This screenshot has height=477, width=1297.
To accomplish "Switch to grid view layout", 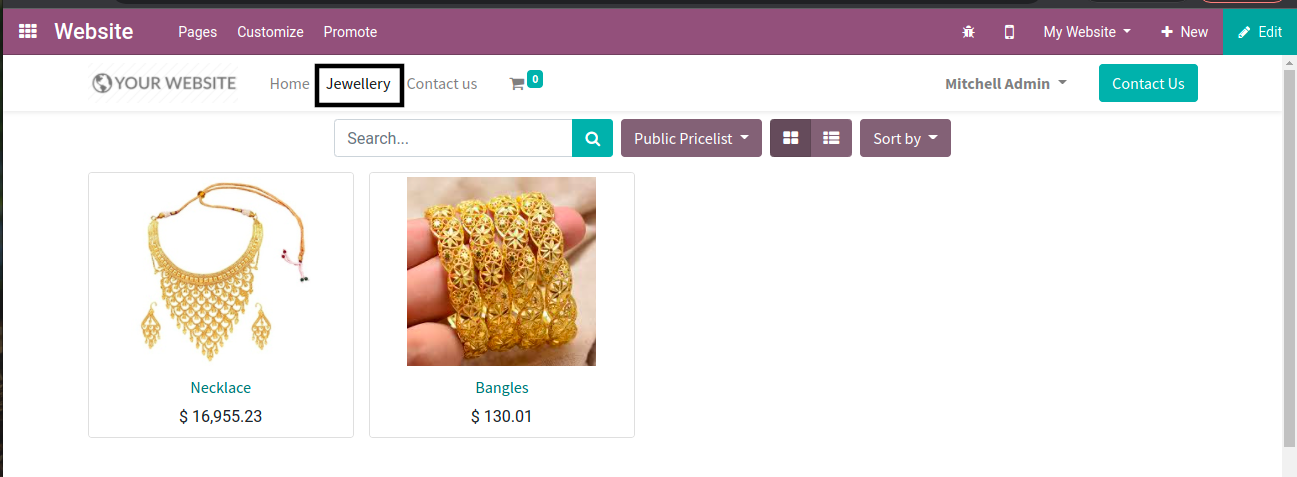I will [790, 138].
